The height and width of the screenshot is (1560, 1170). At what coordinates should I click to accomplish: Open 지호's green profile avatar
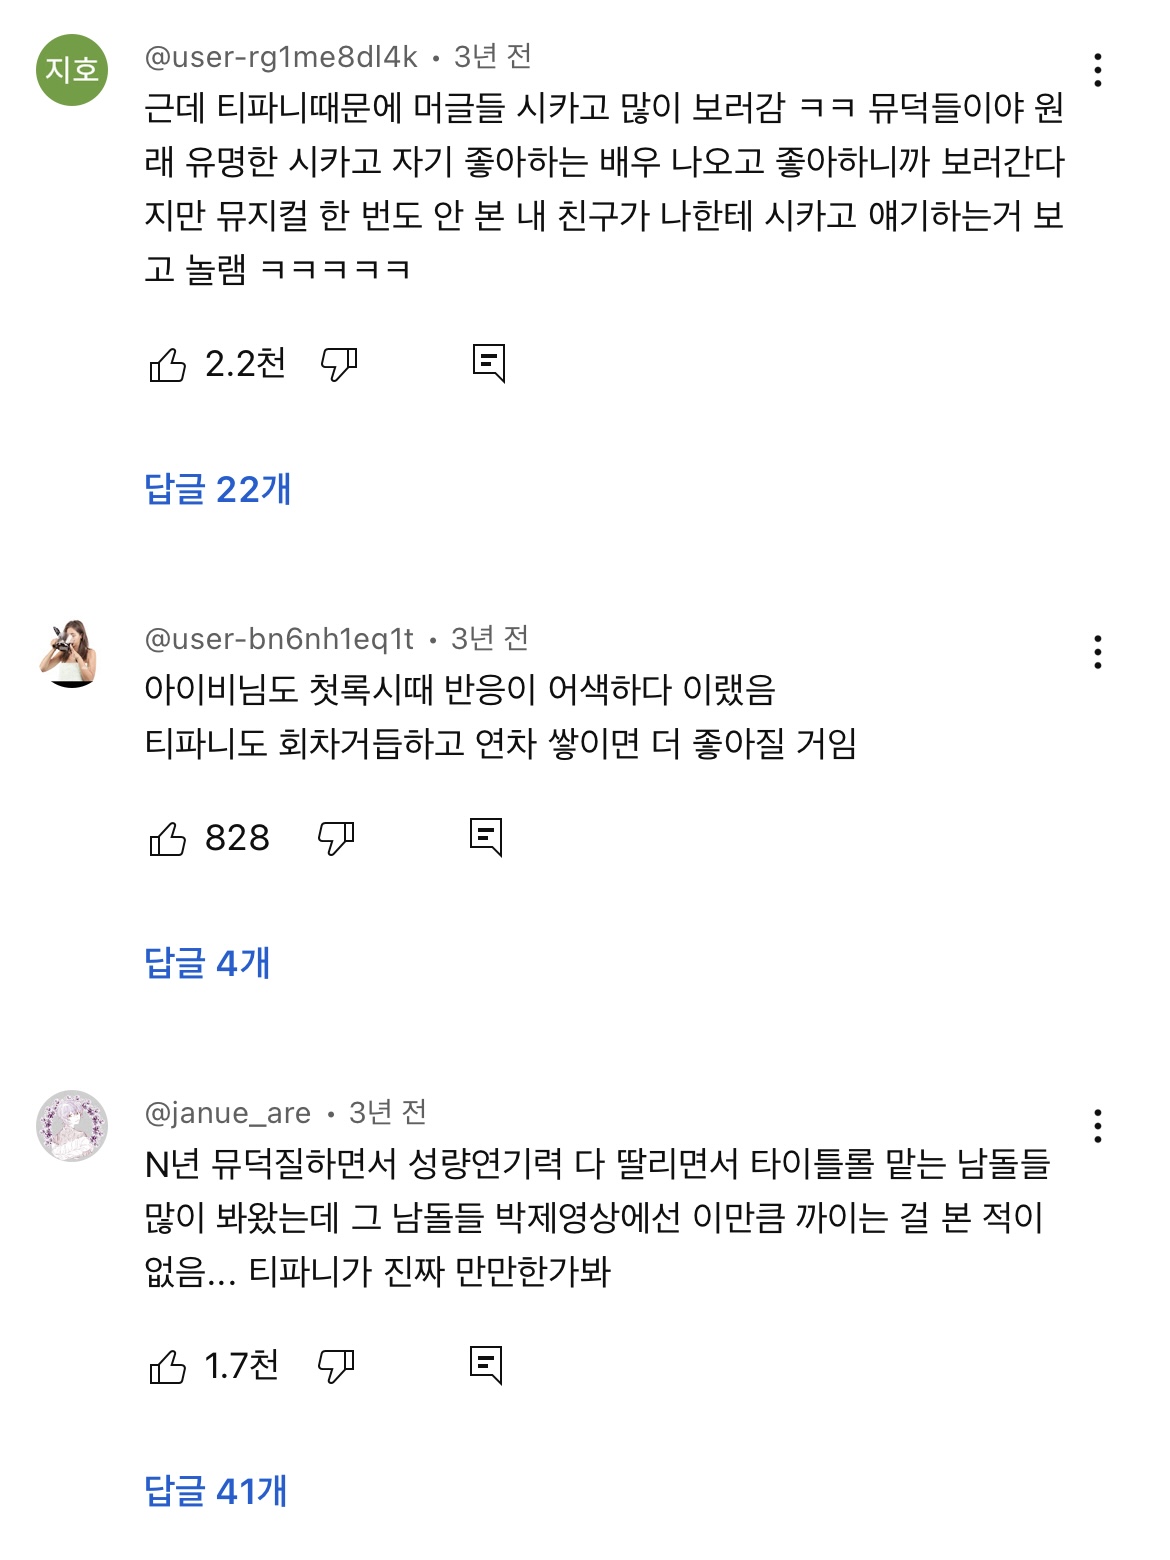point(72,68)
